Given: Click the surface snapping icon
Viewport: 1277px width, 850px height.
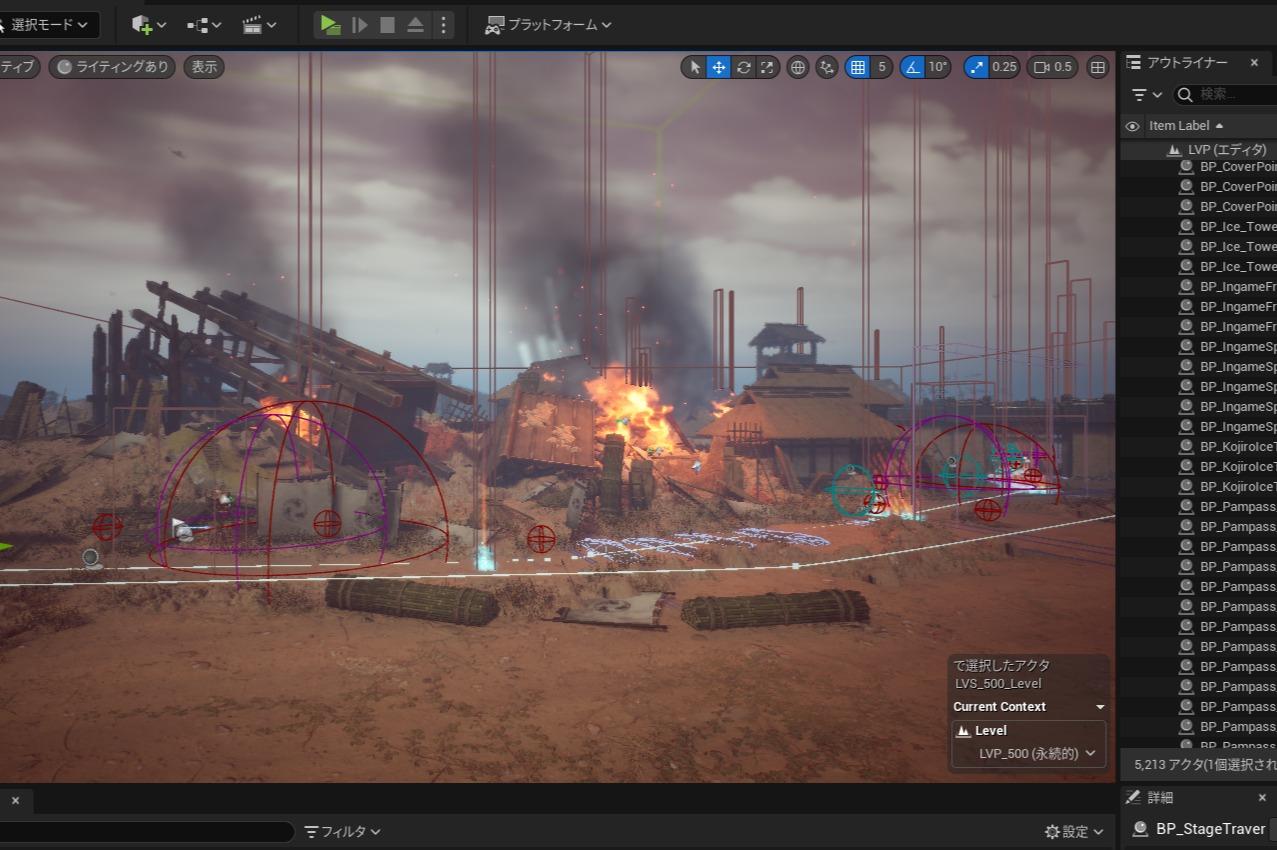Looking at the screenshot, I should (827, 67).
